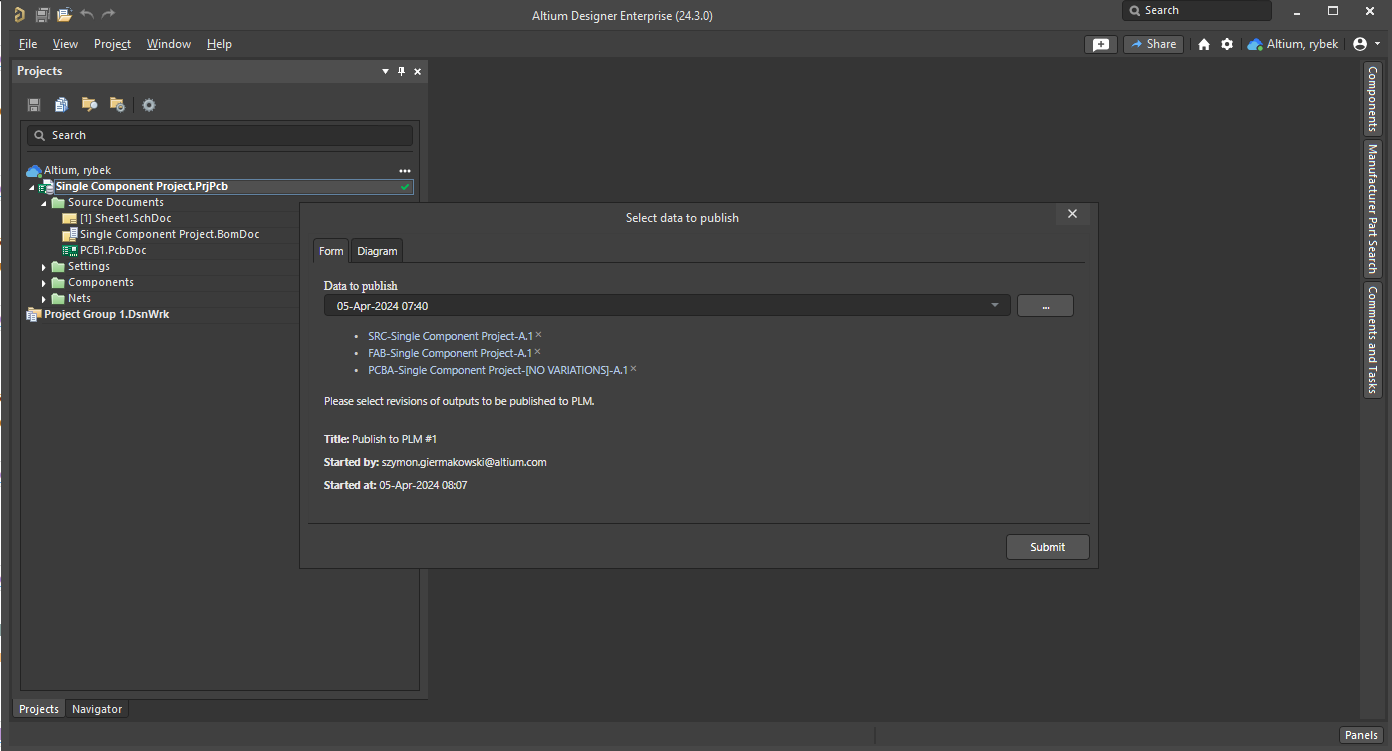This screenshot has width=1392, height=751.
Task: Open the user account dropdown arrow
Action: pyautogui.click(x=1378, y=44)
